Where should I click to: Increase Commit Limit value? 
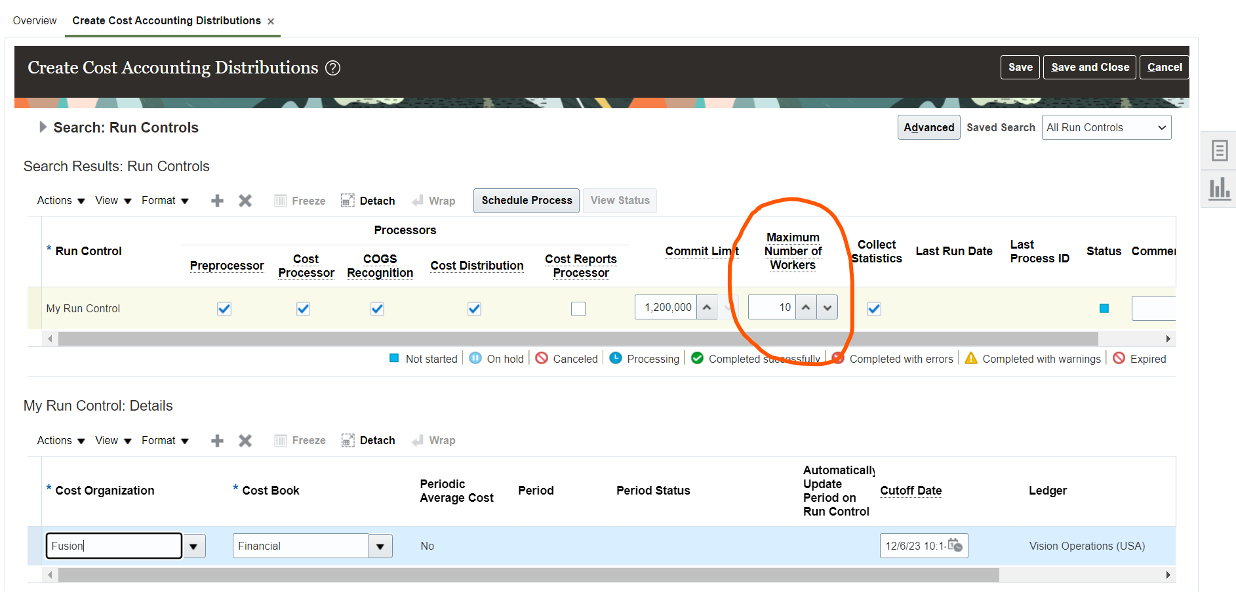[x=706, y=308]
